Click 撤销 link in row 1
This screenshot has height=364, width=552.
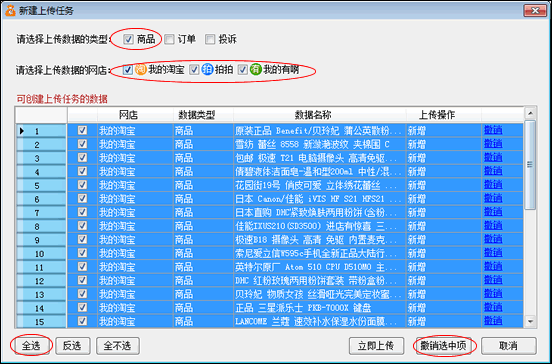click(493, 130)
